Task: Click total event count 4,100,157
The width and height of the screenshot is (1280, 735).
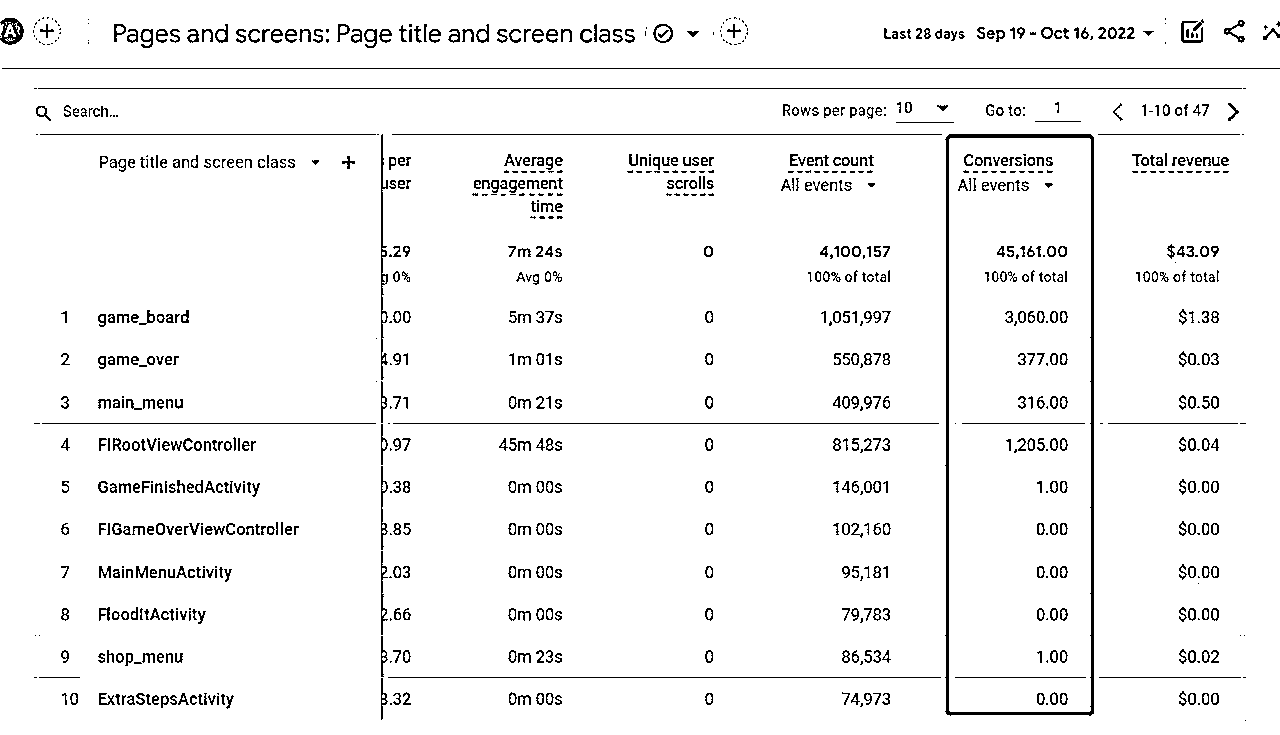Action: point(855,252)
